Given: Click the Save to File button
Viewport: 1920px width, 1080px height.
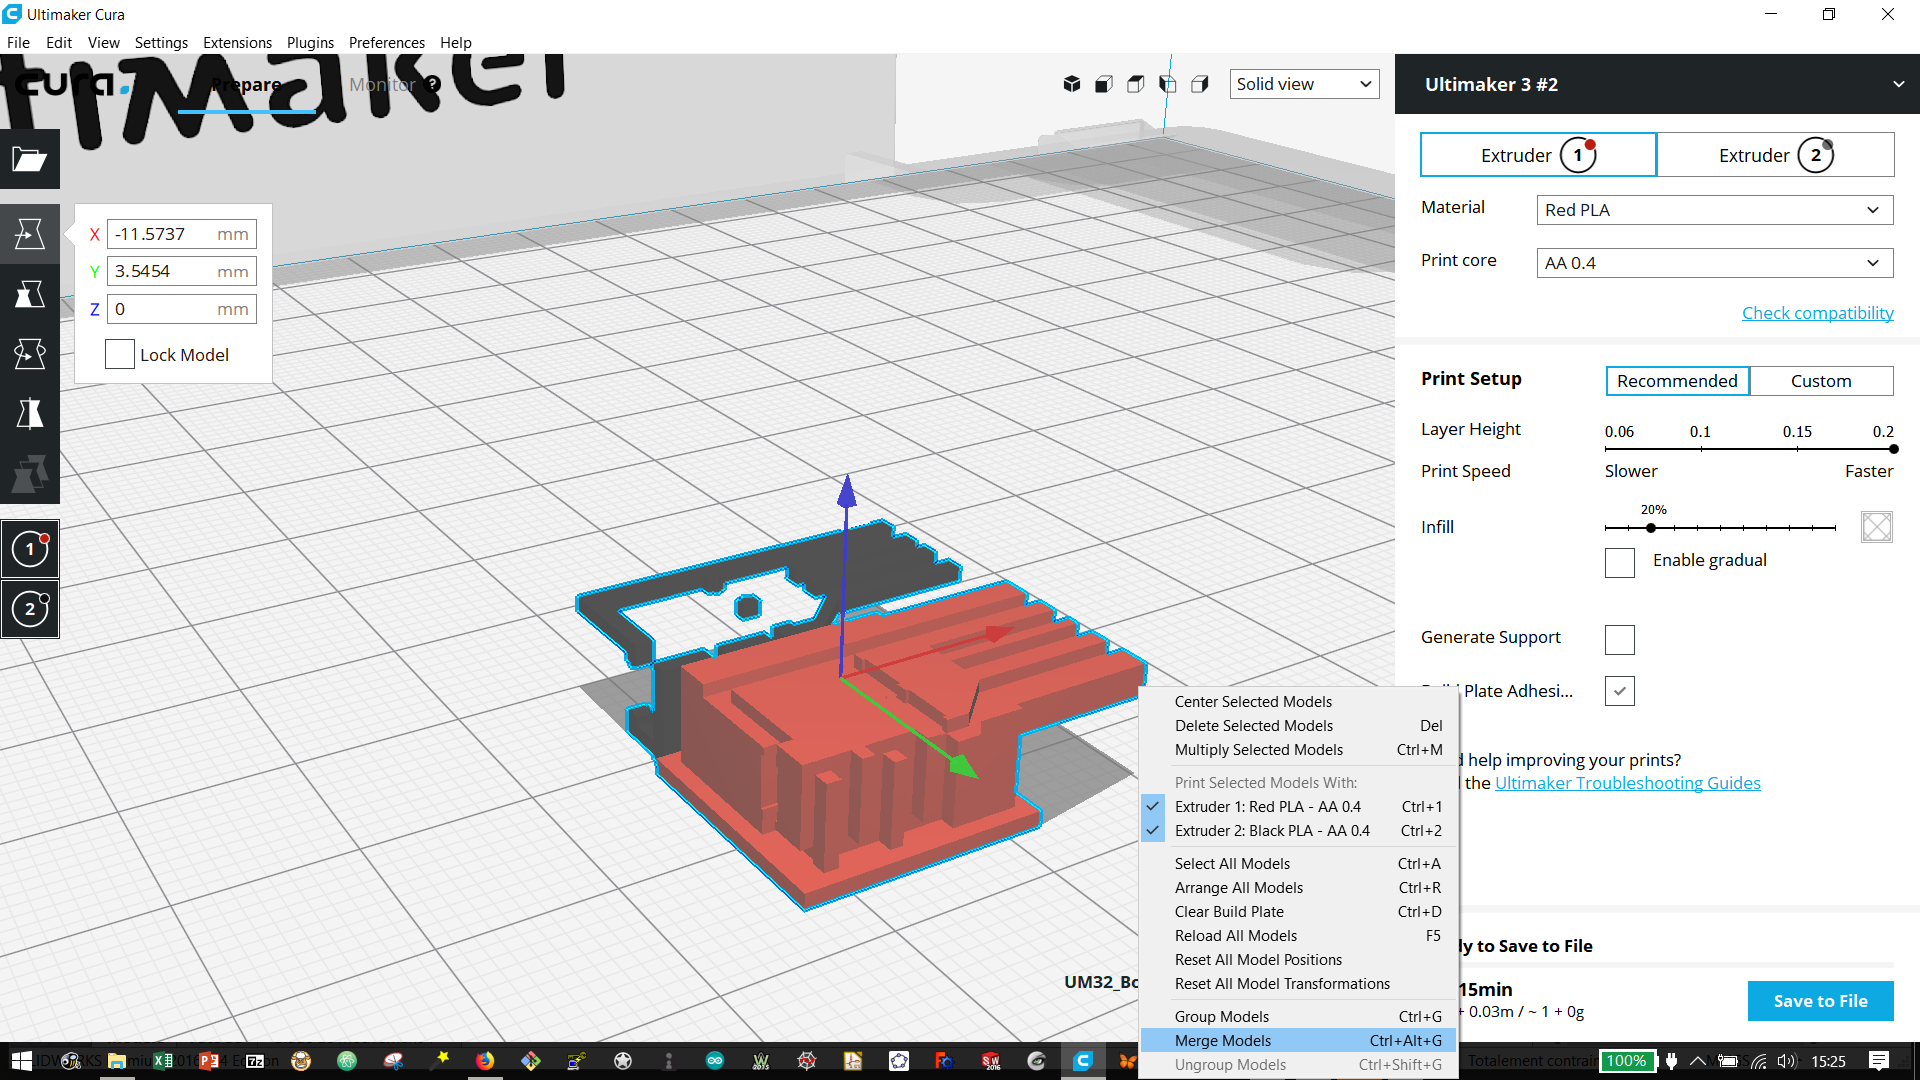Looking at the screenshot, I should (x=1820, y=1001).
